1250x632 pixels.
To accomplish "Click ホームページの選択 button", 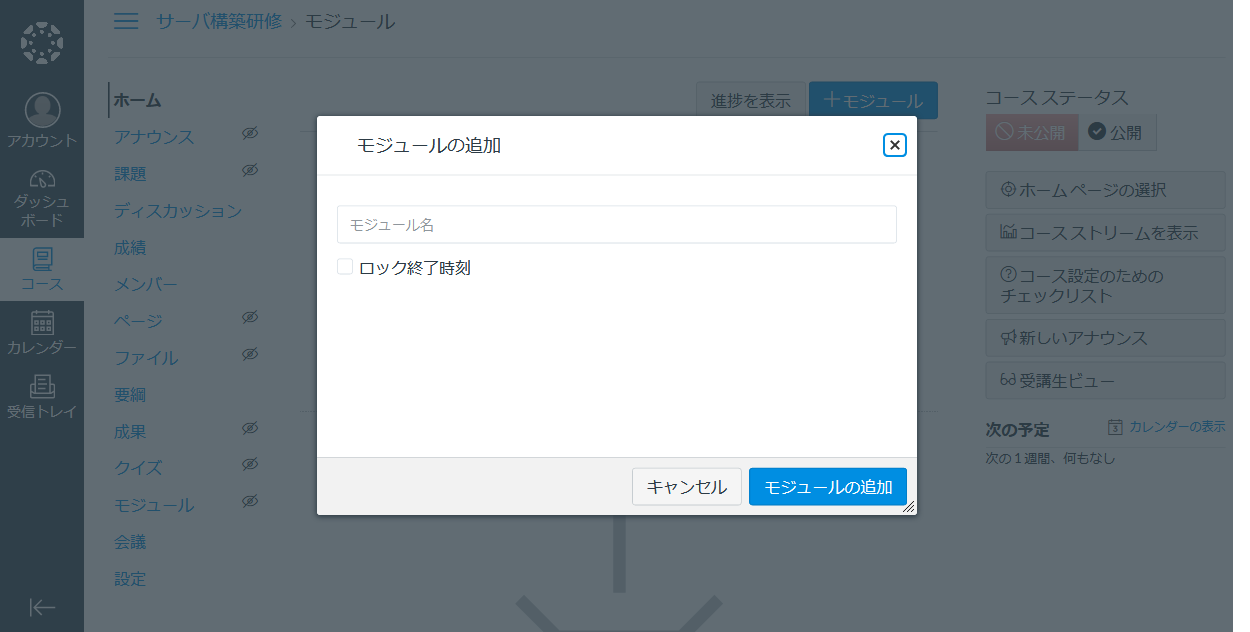I will (1105, 190).
